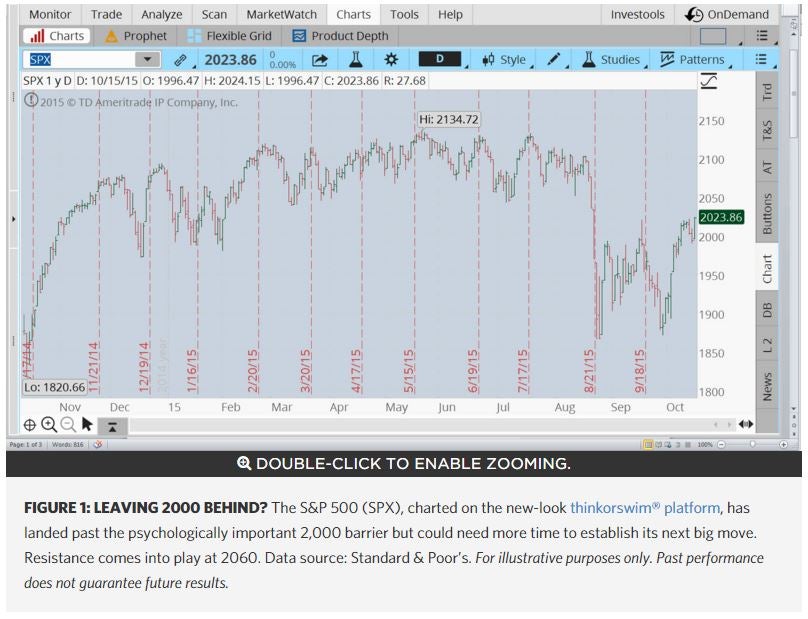Open the Analyze tab
808x619 pixels.
click(x=162, y=14)
